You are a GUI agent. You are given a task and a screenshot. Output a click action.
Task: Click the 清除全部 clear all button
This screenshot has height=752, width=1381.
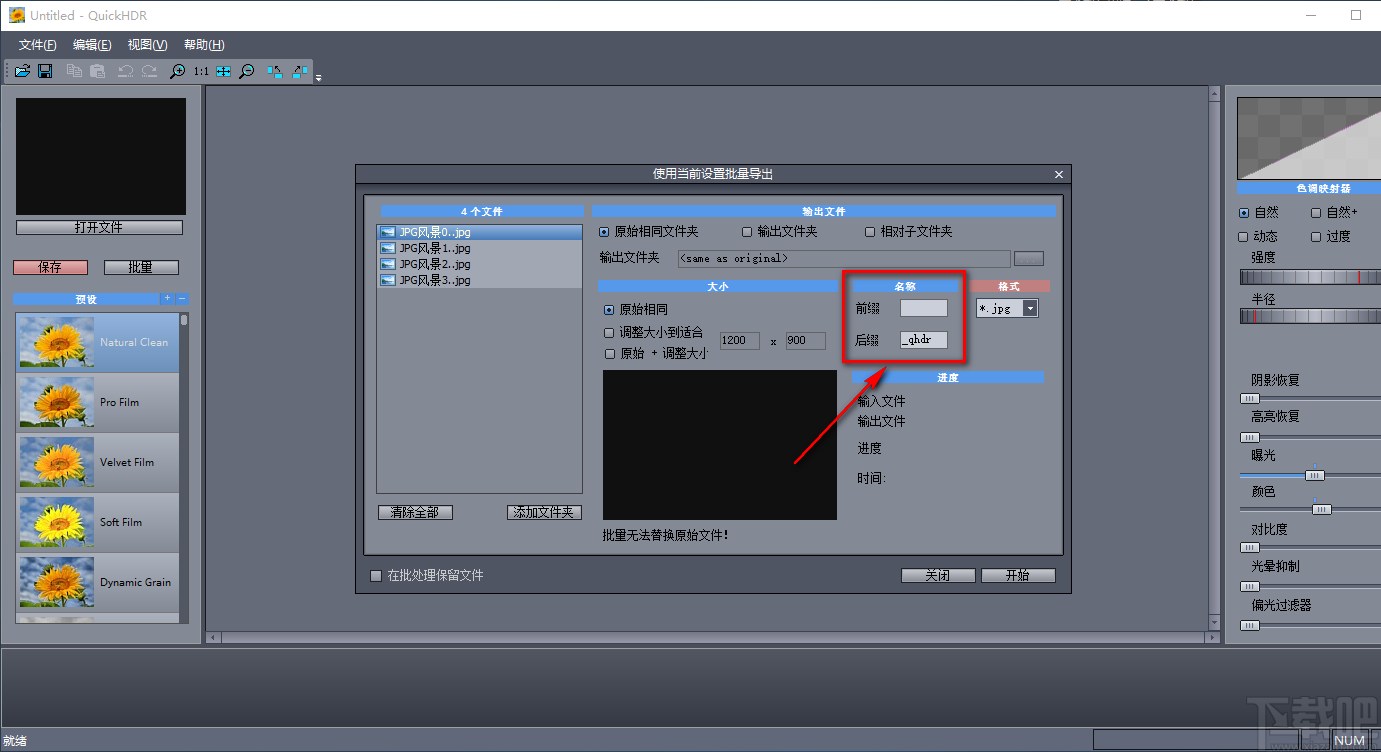click(415, 512)
